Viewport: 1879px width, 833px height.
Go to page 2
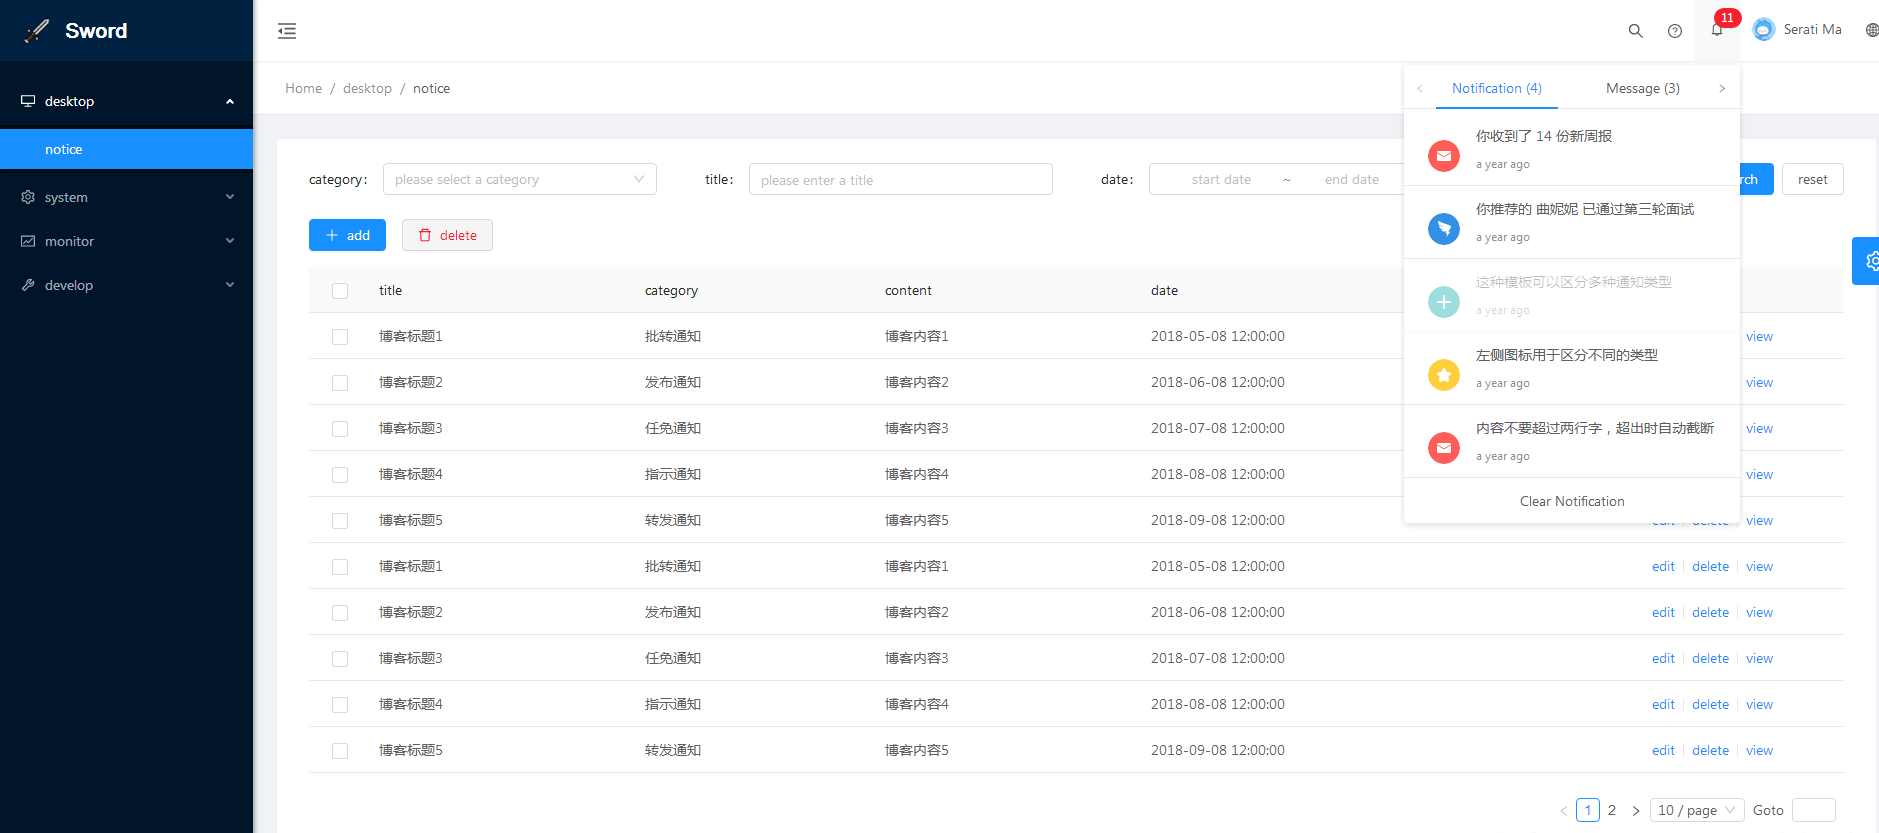(x=1612, y=810)
